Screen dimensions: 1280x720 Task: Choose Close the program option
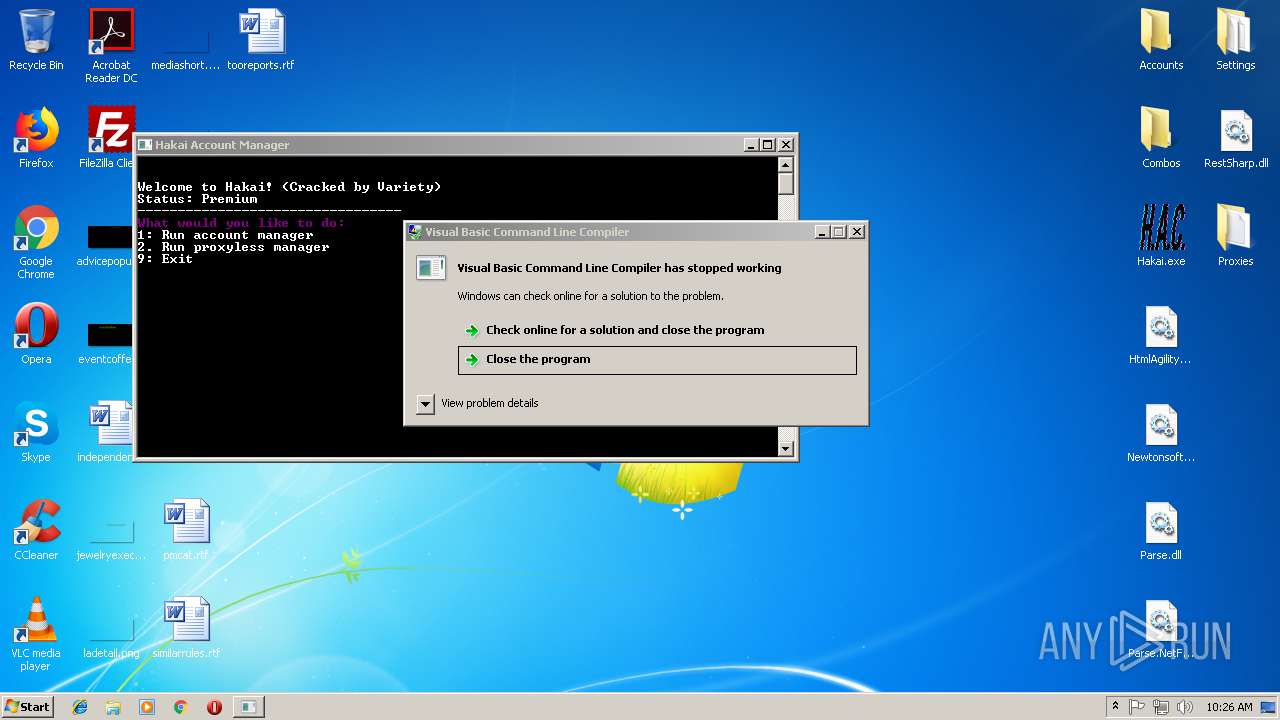(657, 360)
